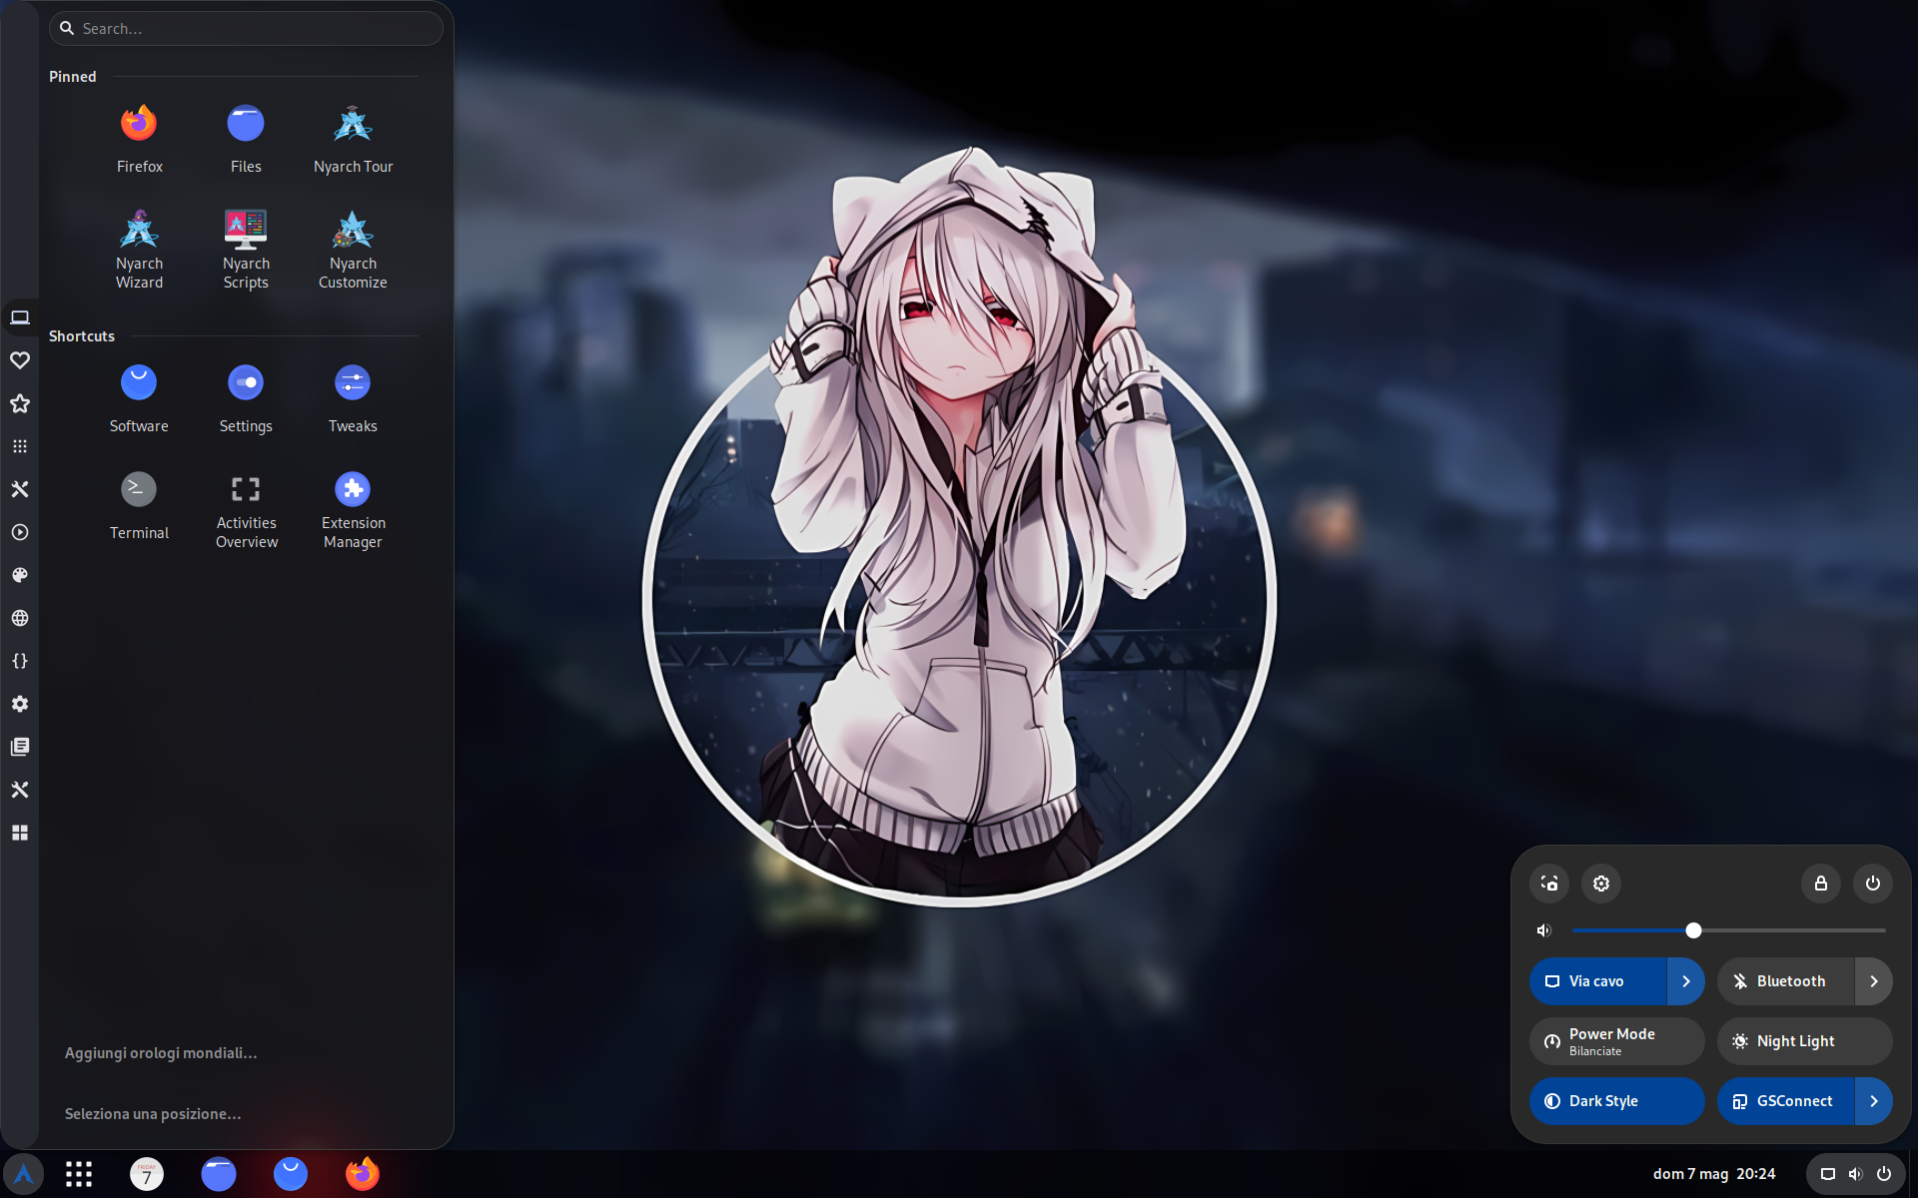This screenshot has width=1918, height=1198.
Task: Lock the screen from quick settings
Action: pyautogui.click(x=1821, y=883)
